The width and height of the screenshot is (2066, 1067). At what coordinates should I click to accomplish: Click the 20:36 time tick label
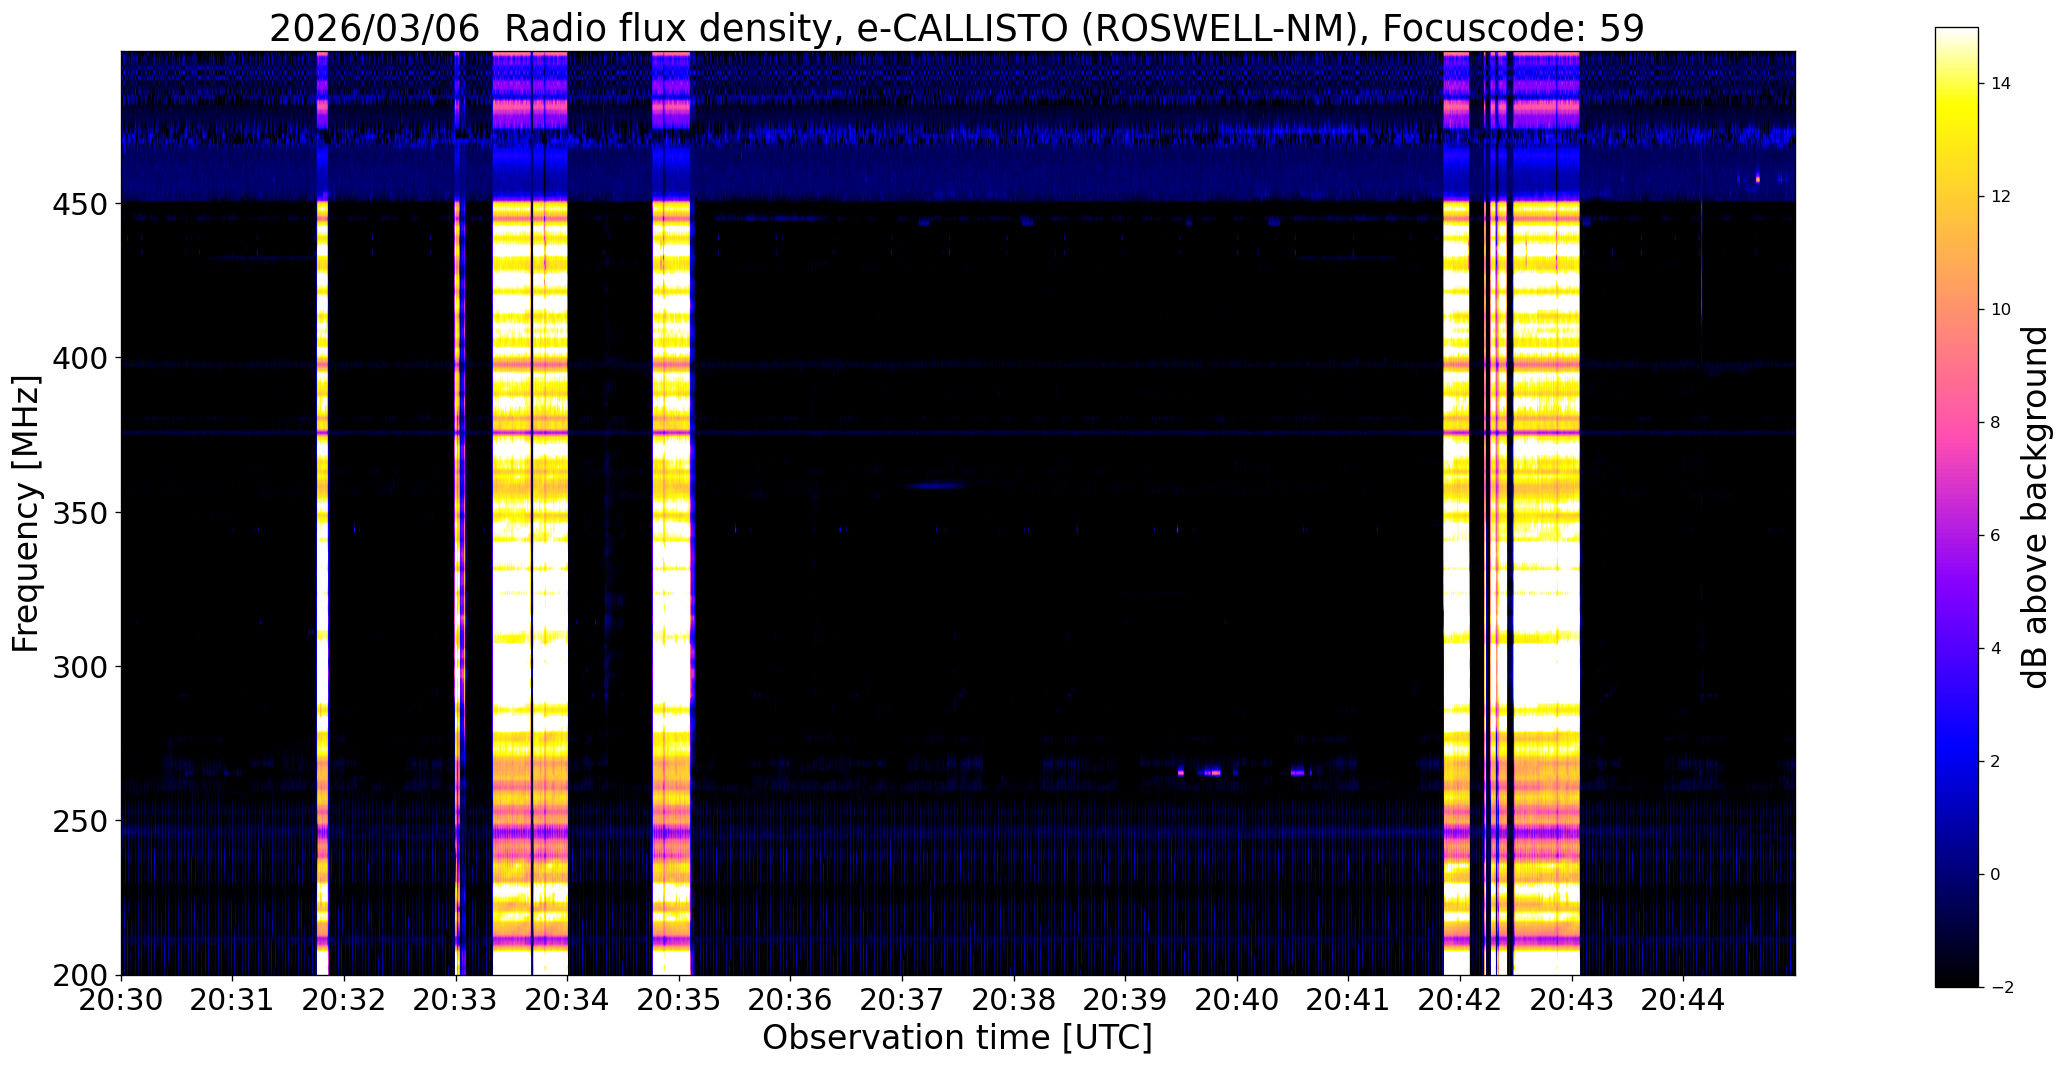(791, 999)
